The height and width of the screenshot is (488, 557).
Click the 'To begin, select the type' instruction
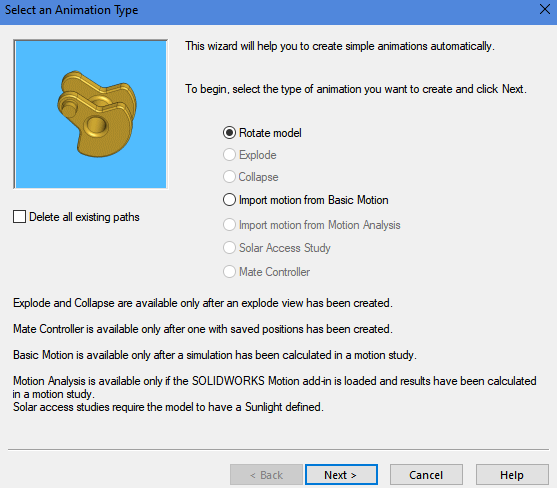(x=356, y=89)
